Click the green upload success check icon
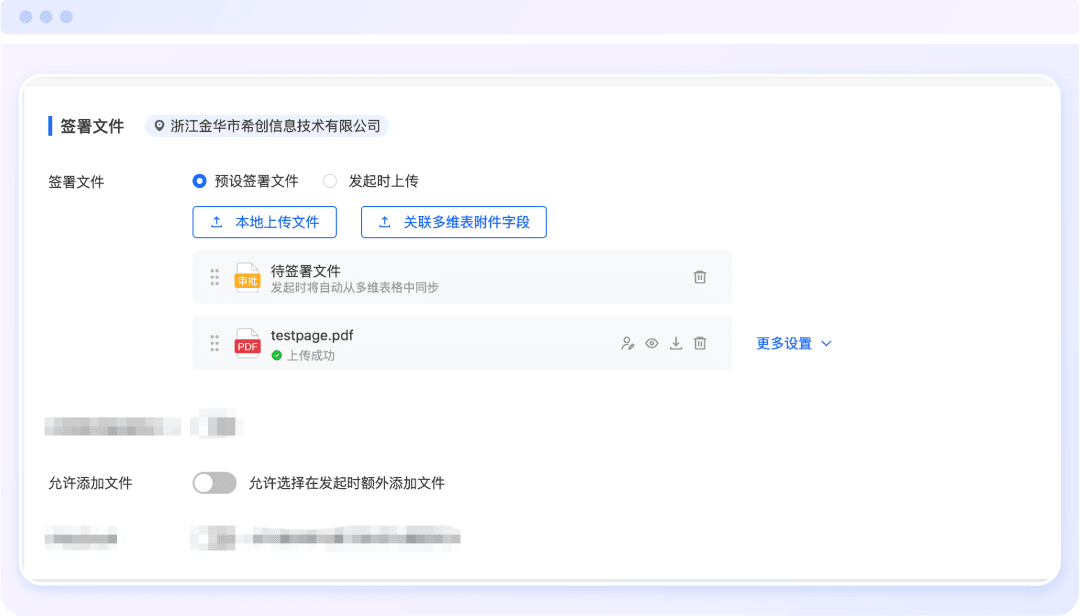Screen dimensions: 1080x616 [x=277, y=356]
